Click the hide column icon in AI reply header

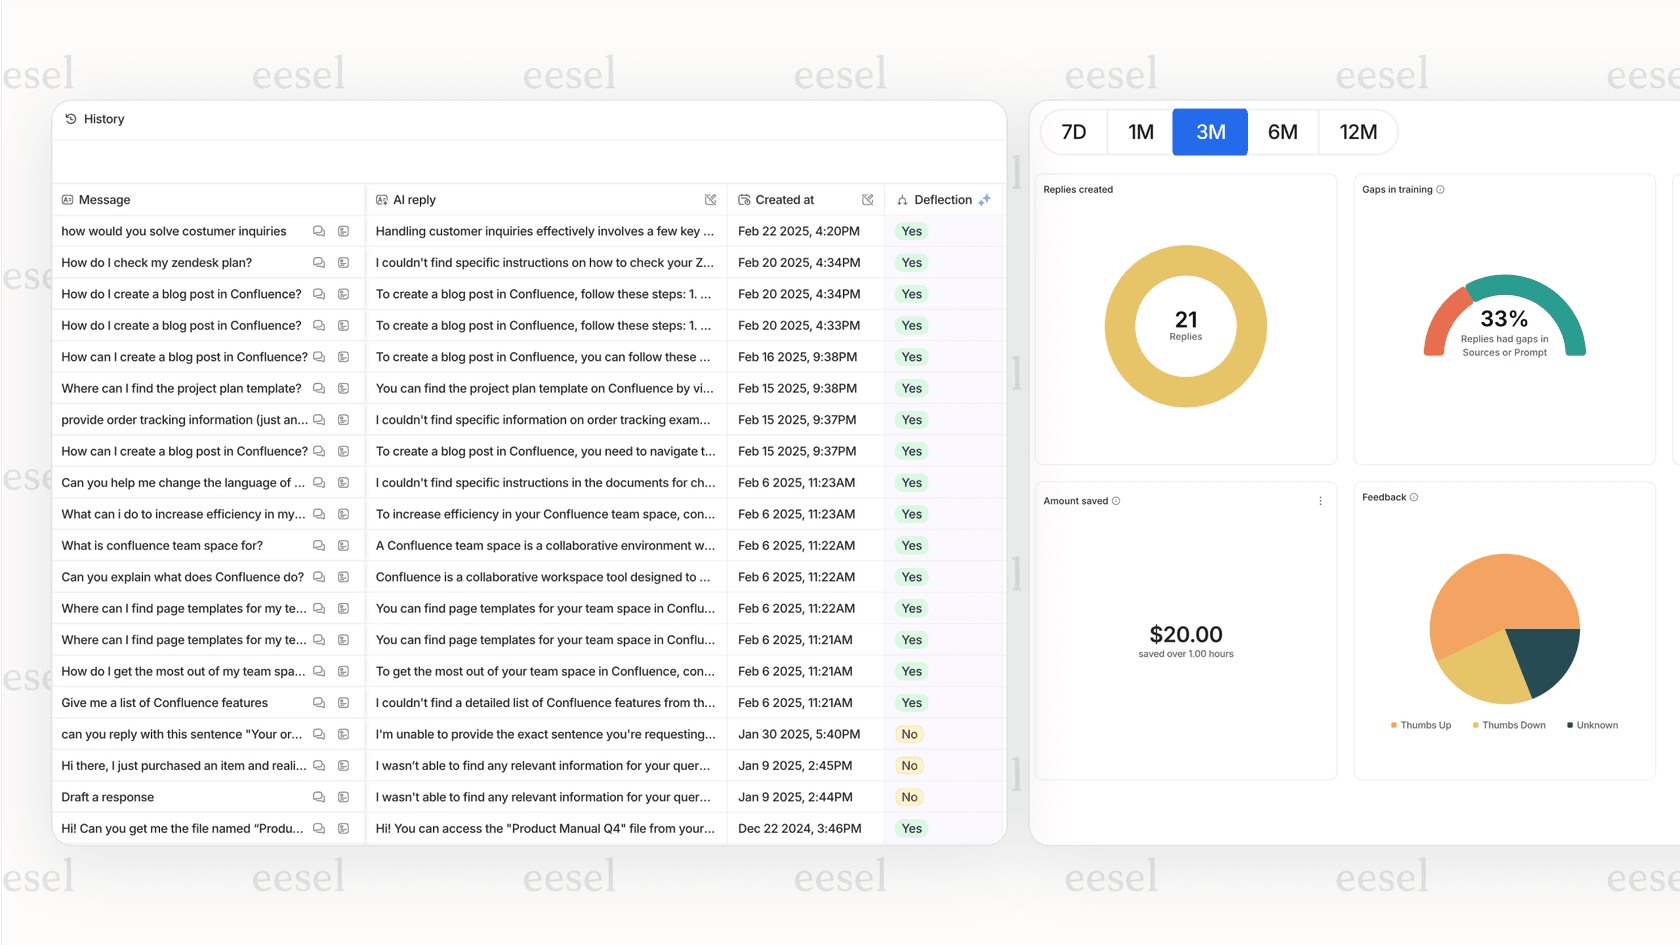[710, 200]
